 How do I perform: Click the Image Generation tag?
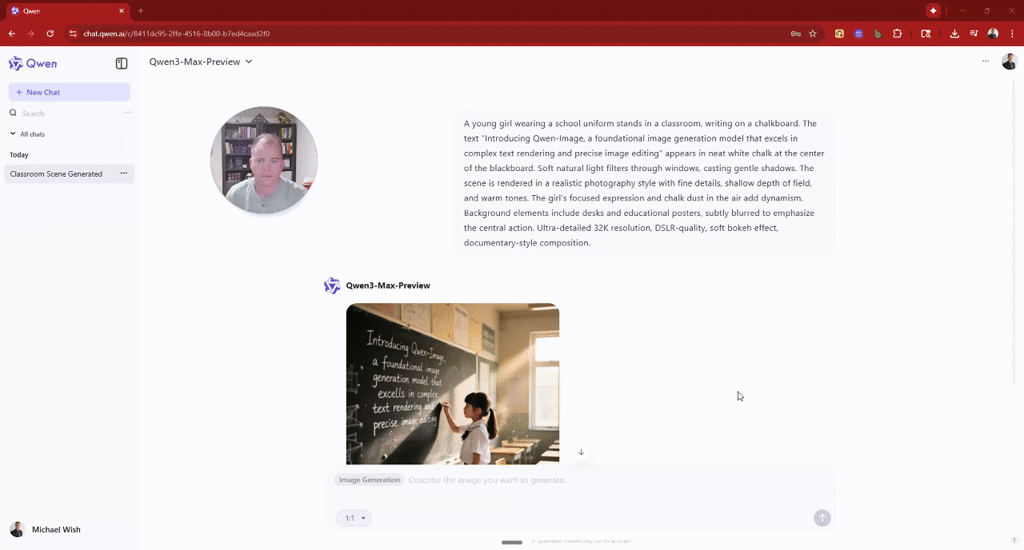click(x=369, y=479)
